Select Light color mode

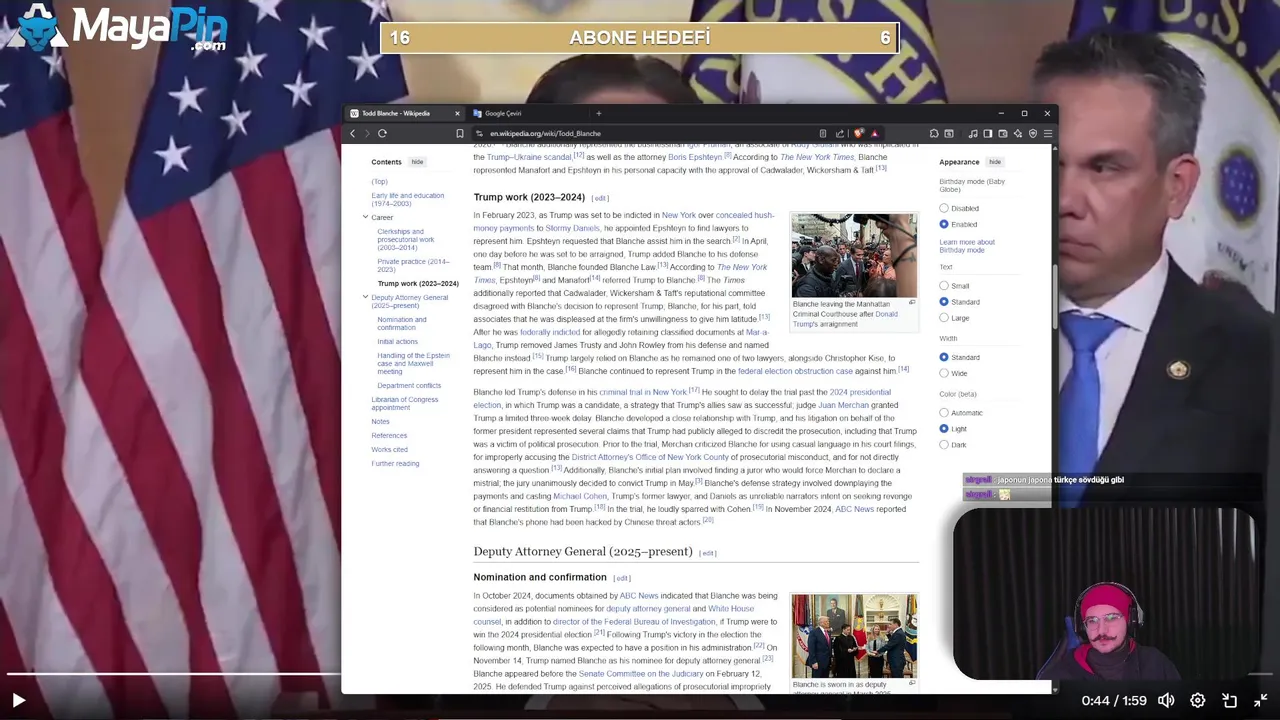[x=944, y=429]
